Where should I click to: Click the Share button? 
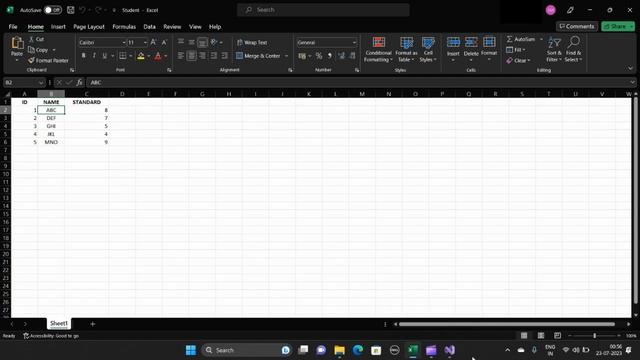pyautogui.click(x=618, y=26)
